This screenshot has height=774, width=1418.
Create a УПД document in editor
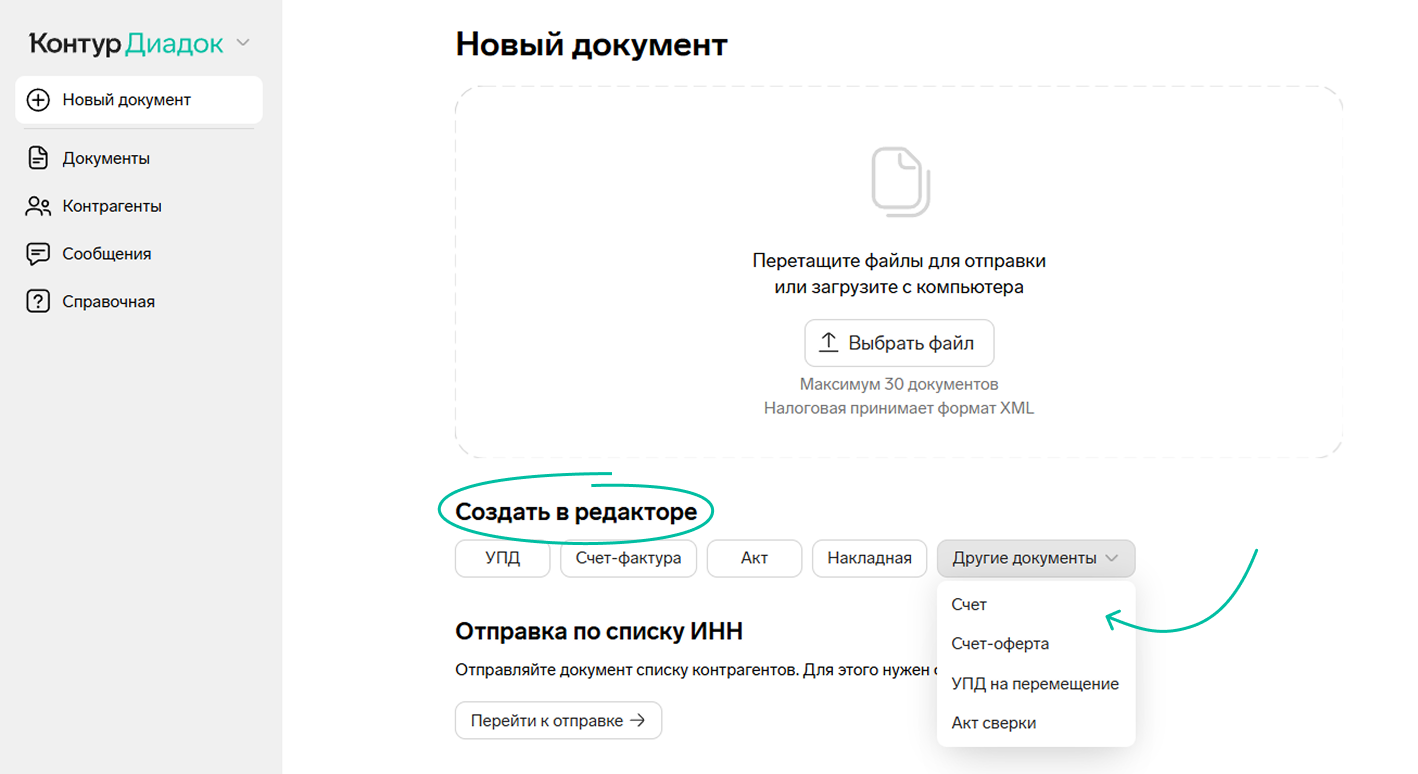pyautogui.click(x=502, y=558)
